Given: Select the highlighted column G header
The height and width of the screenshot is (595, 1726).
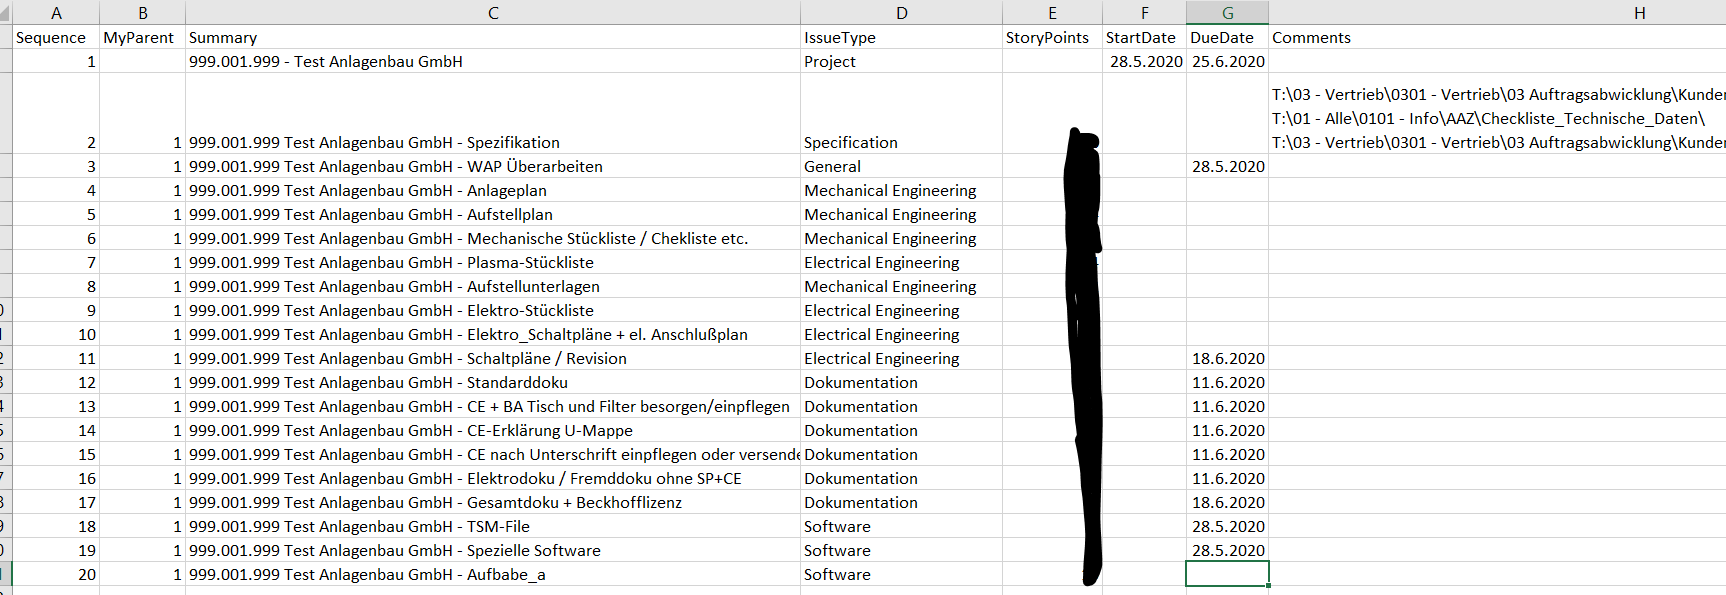Looking at the screenshot, I should click(x=1227, y=13).
